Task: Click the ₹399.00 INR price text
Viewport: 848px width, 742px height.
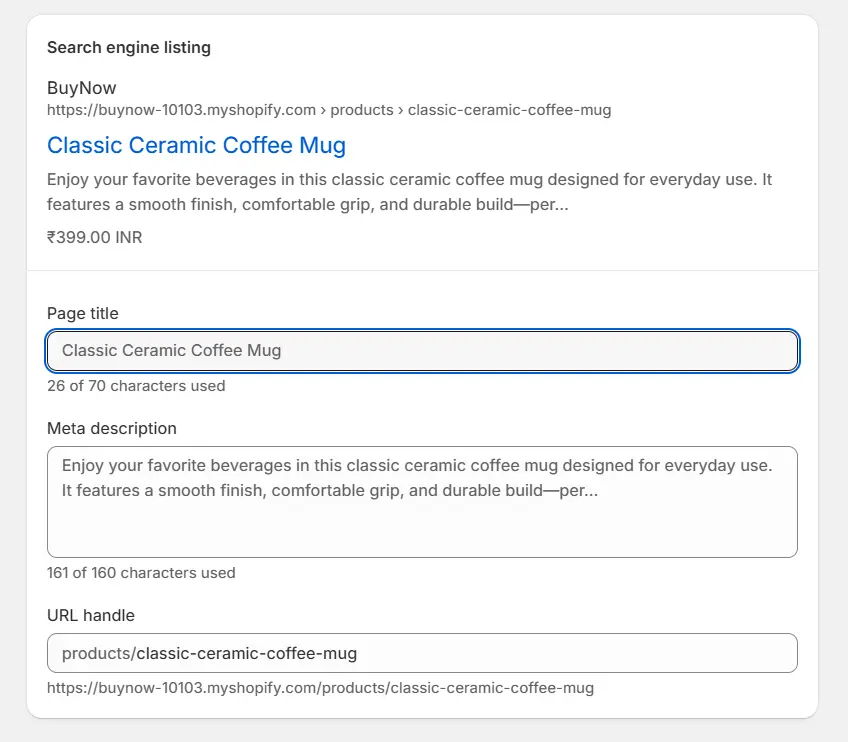Action: (94, 238)
